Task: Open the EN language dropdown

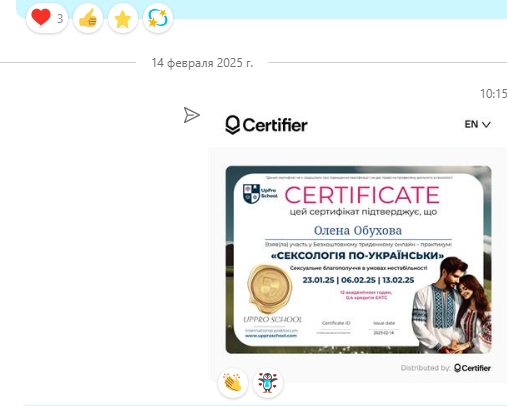Action: (x=477, y=124)
